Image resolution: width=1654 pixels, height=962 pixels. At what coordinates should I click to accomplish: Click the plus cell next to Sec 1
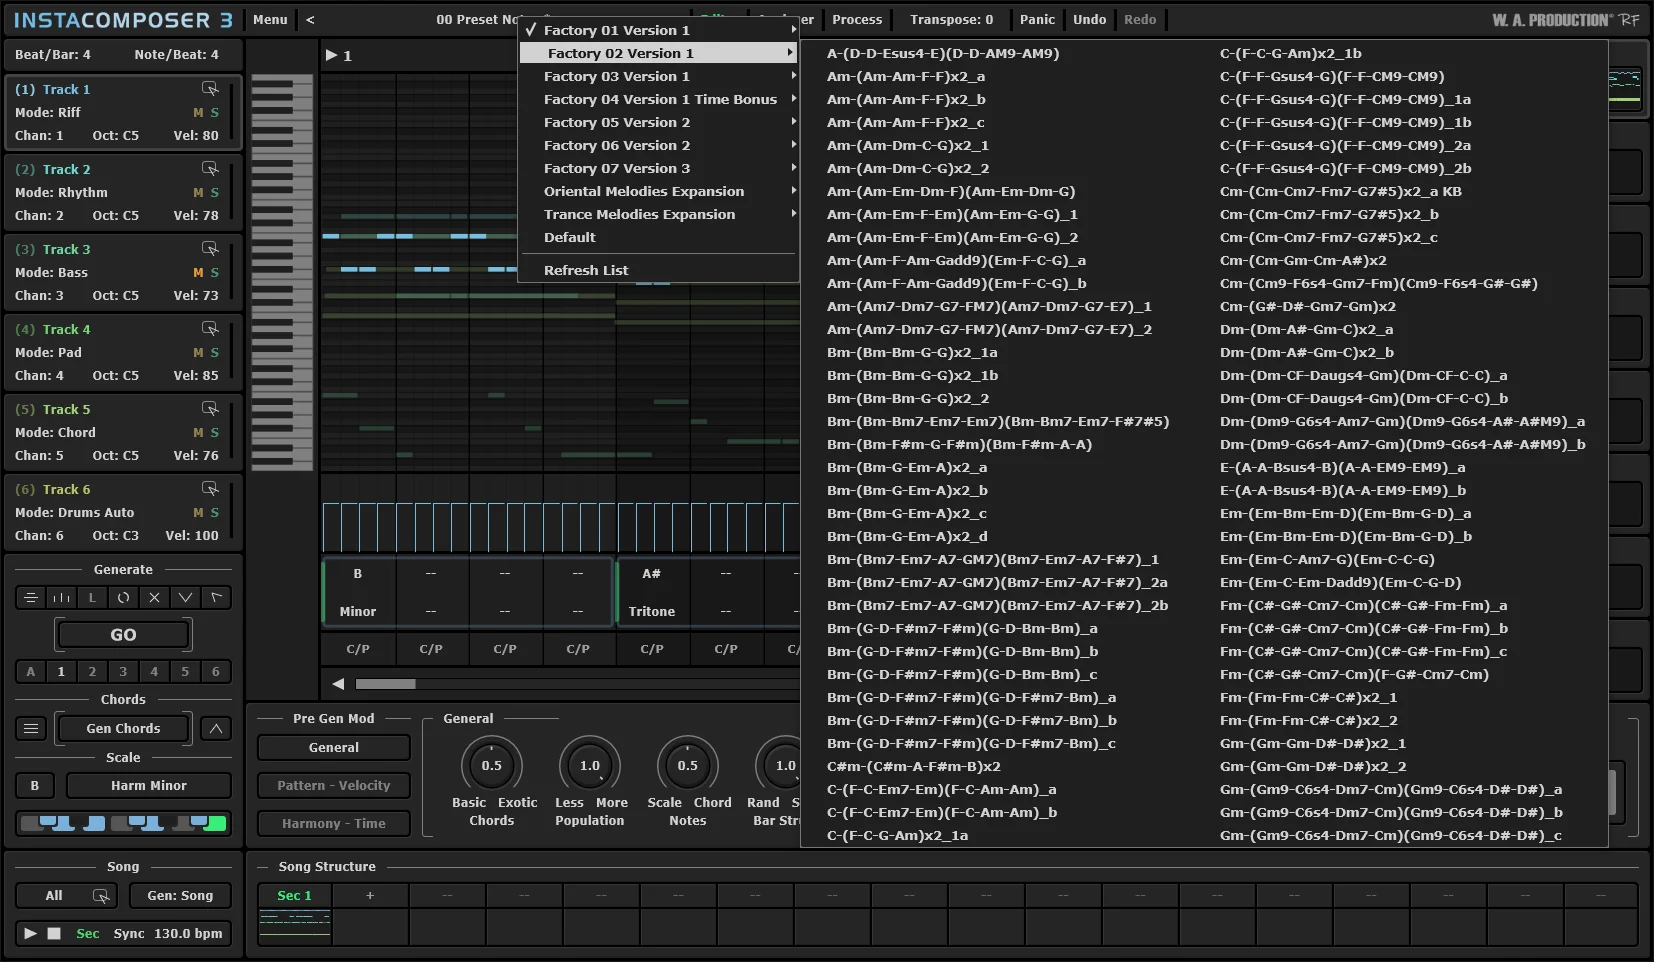coord(370,896)
